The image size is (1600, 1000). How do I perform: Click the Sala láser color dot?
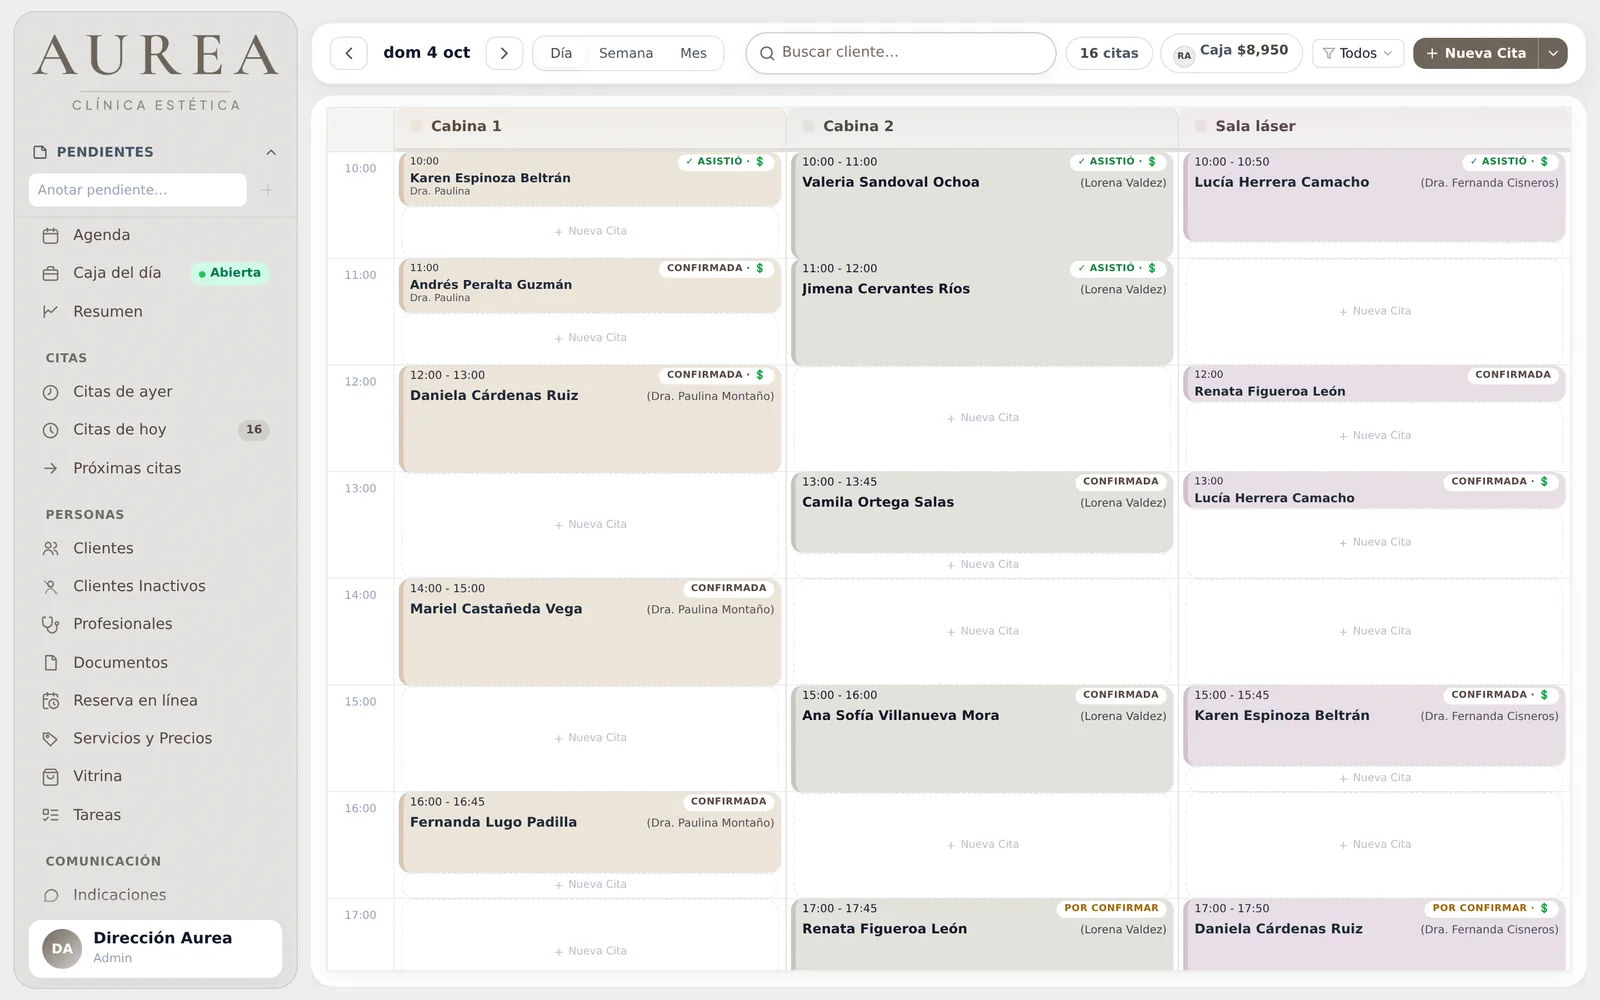(x=1200, y=126)
